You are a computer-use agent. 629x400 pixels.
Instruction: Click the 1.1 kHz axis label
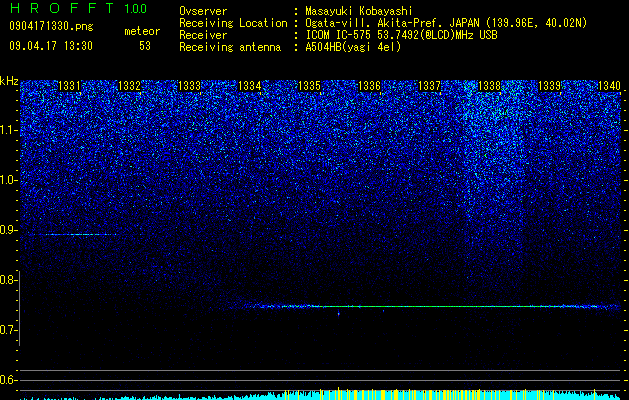click(9, 130)
